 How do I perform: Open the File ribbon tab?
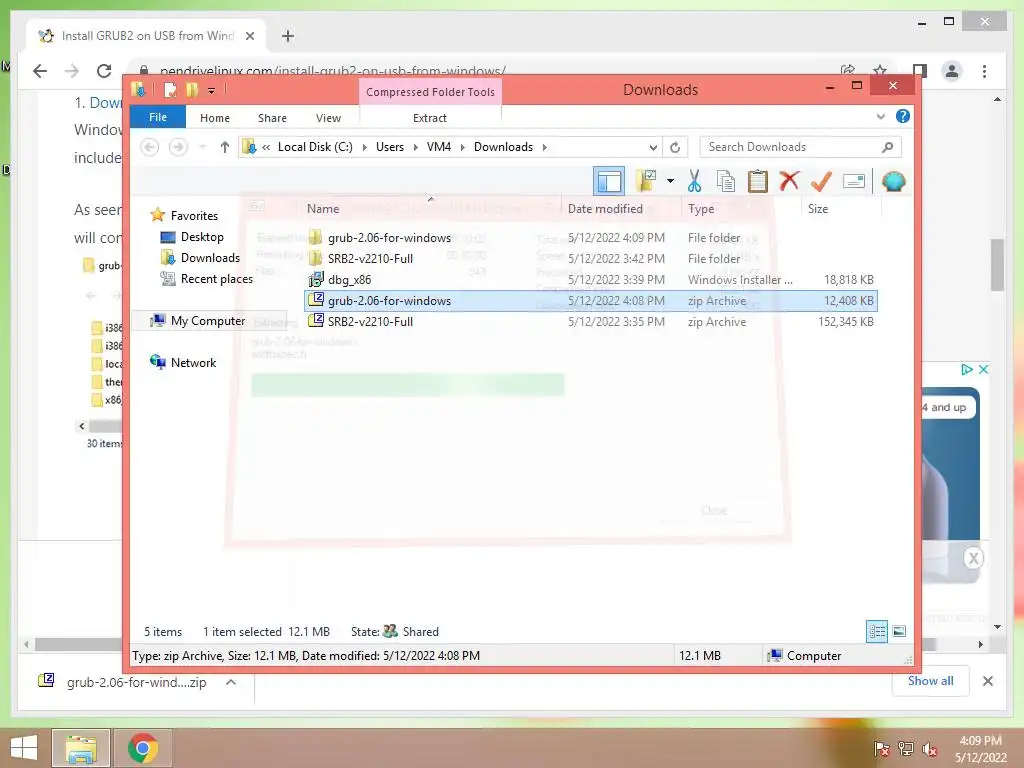(x=158, y=117)
